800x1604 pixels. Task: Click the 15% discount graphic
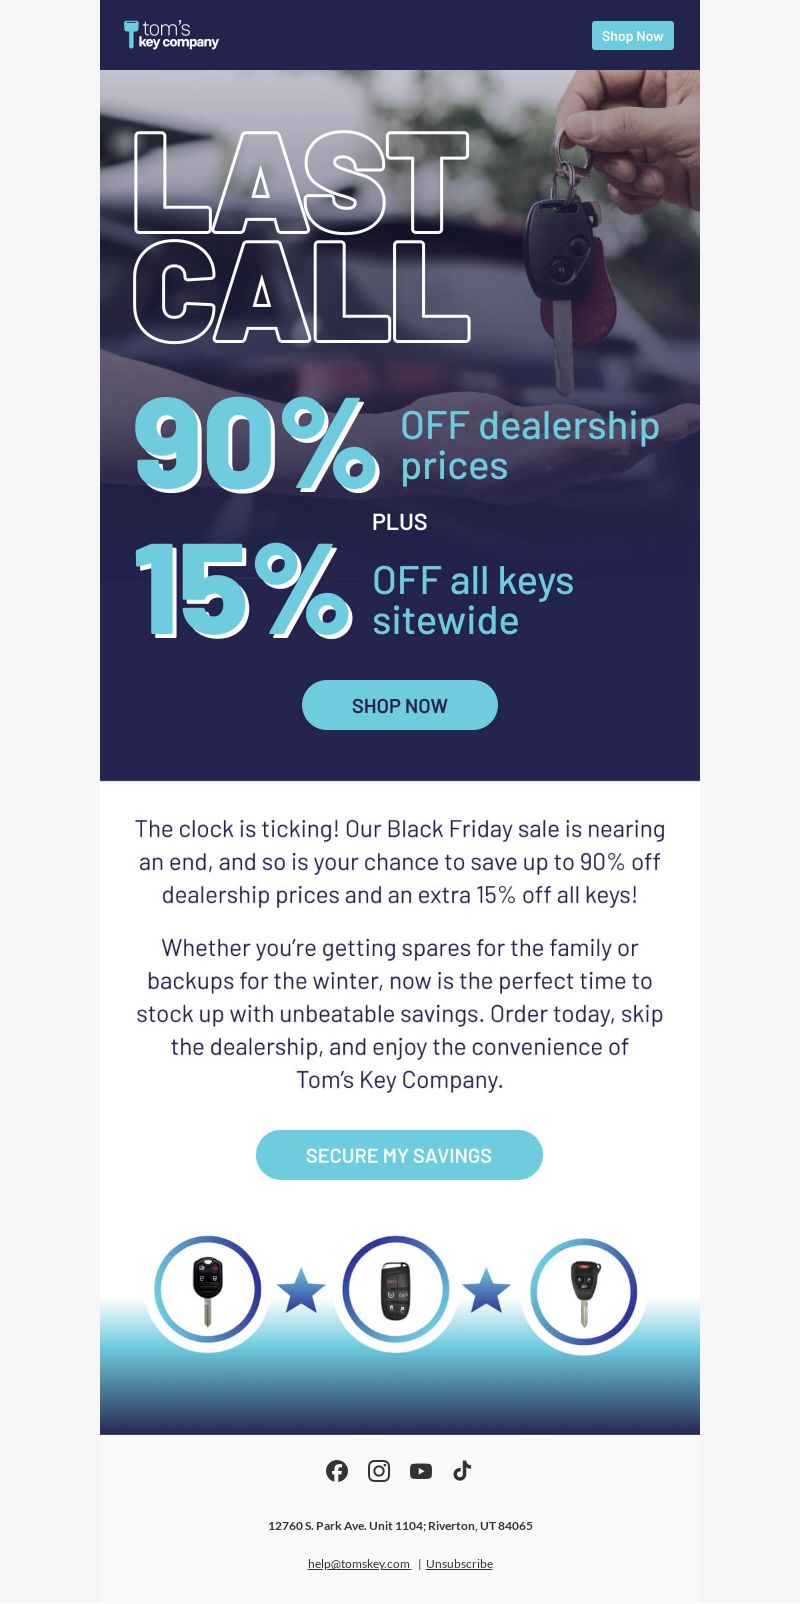coord(244,591)
